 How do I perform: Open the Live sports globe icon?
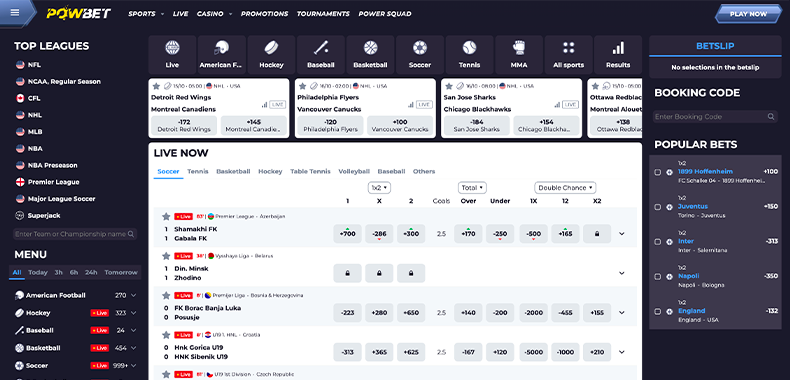coord(172,48)
